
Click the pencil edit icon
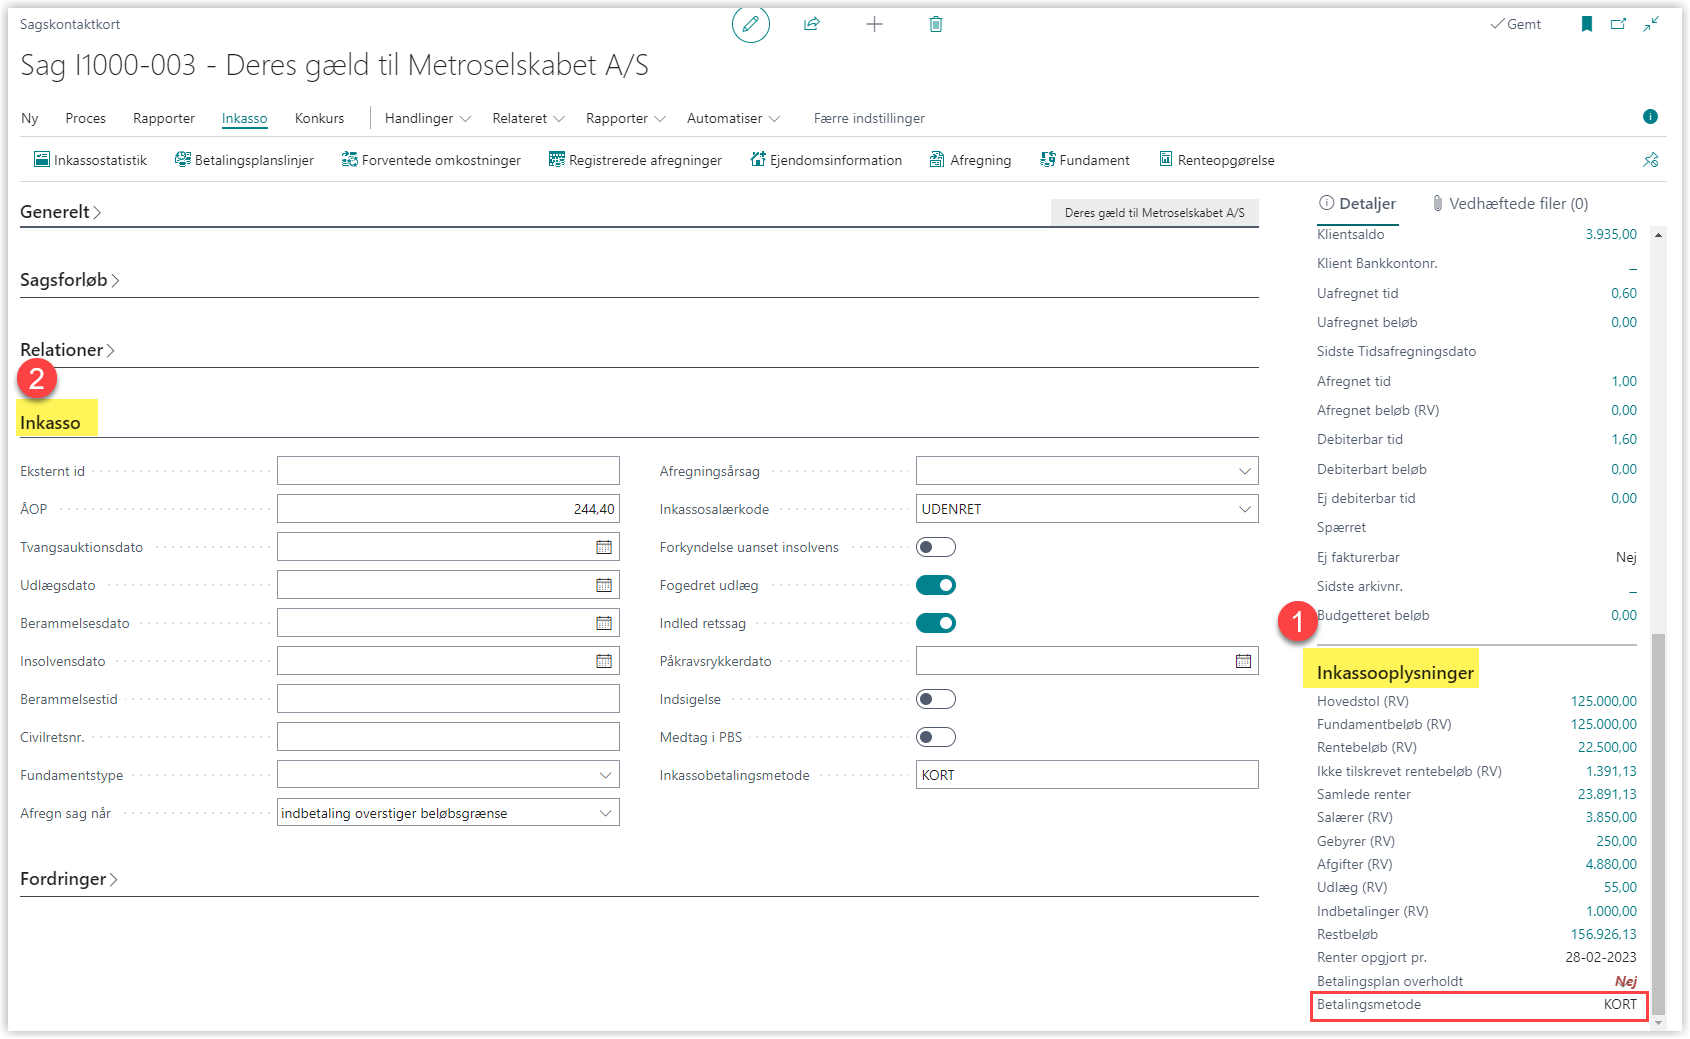750,24
